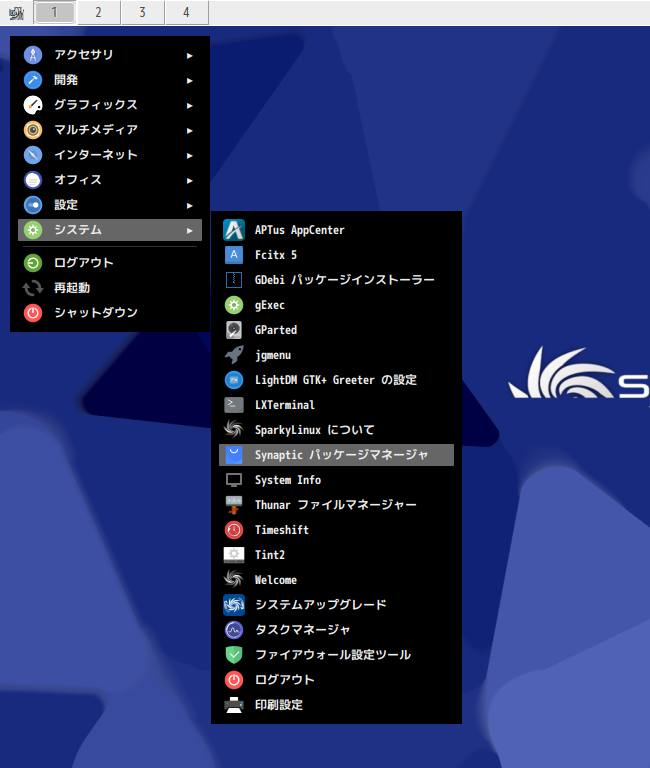Open the jgmenu entry label

273,355
